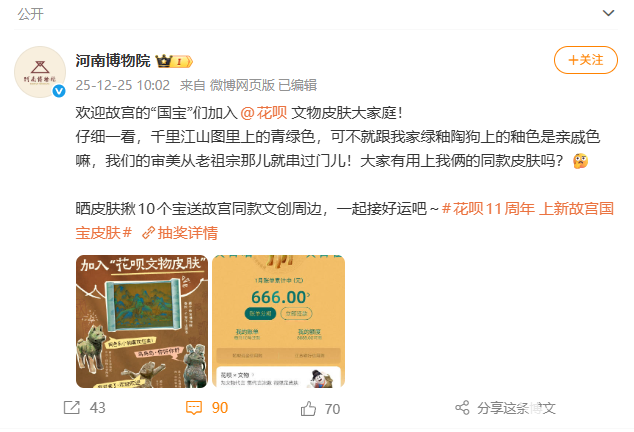The width and height of the screenshot is (634, 432).
Task: Expand the post options chevron
Action: 608,13
